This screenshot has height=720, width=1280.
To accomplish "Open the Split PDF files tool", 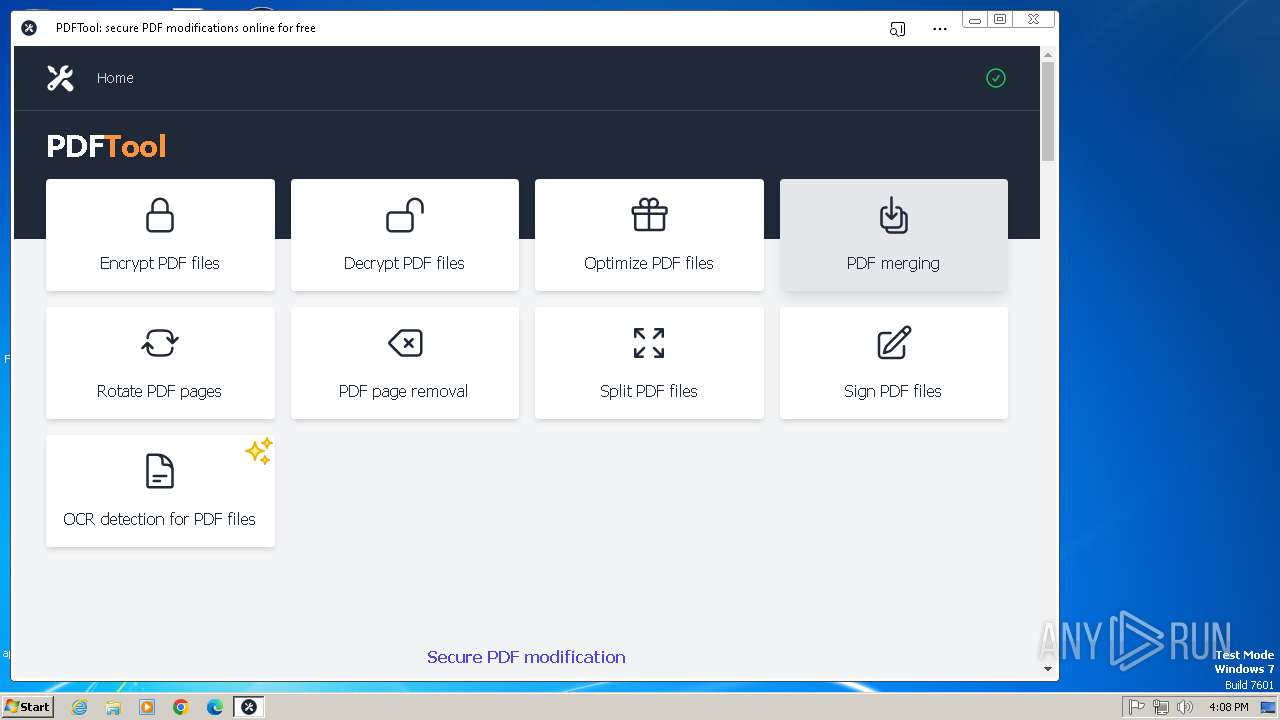I will 649,363.
